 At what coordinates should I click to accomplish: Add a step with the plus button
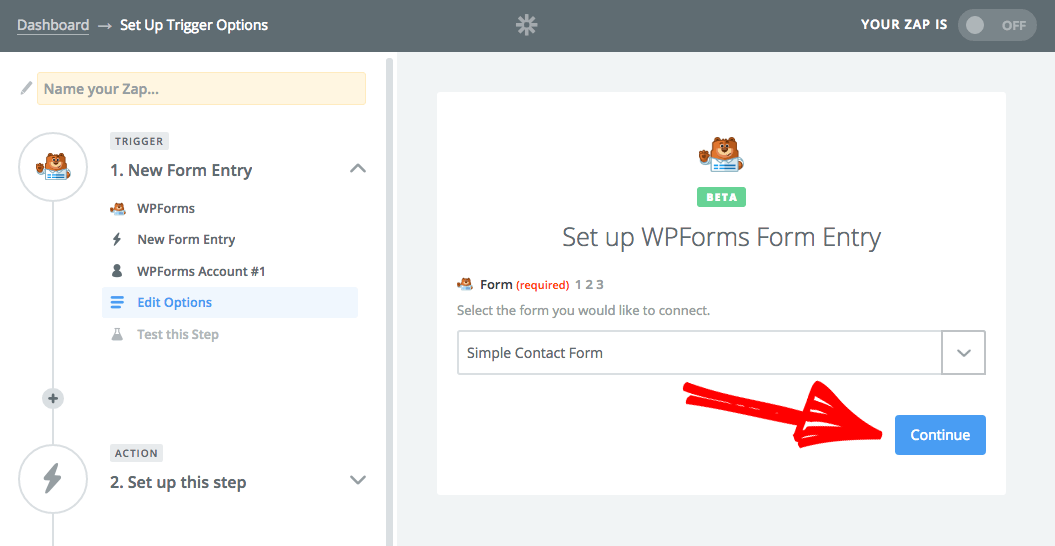pos(53,399)
